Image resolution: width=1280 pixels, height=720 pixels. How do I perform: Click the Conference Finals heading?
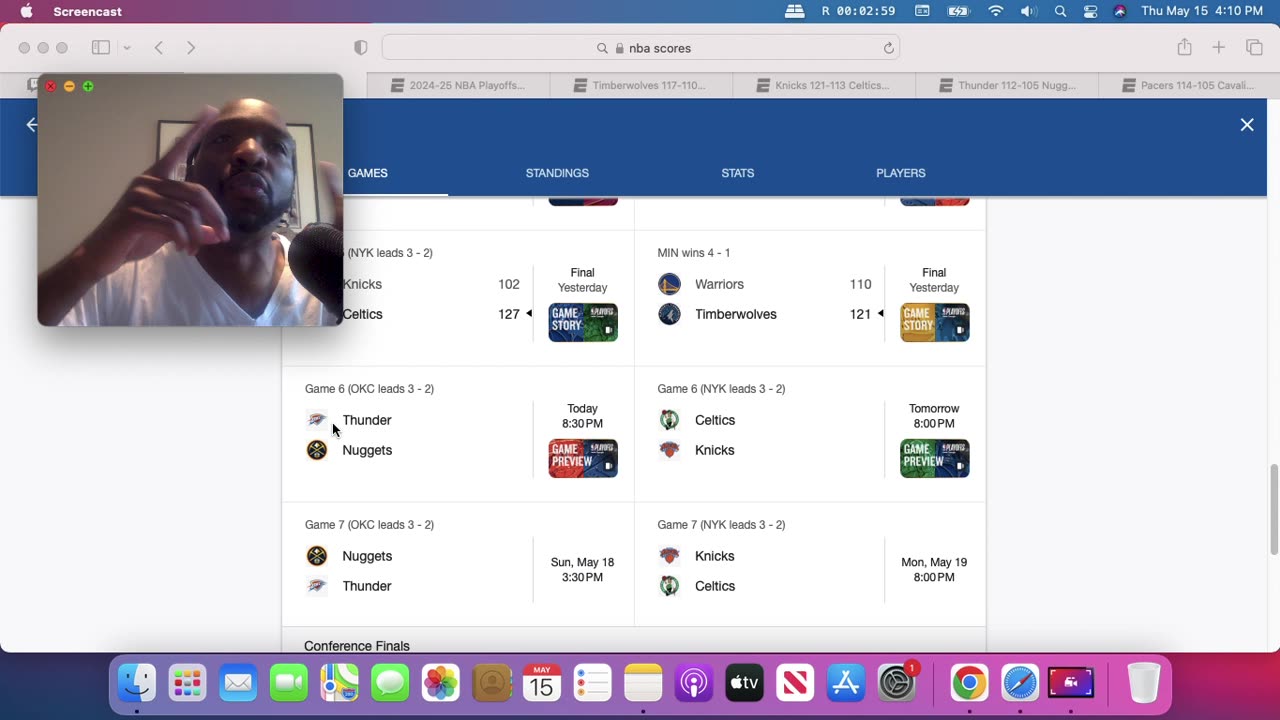tap(357, 646)
